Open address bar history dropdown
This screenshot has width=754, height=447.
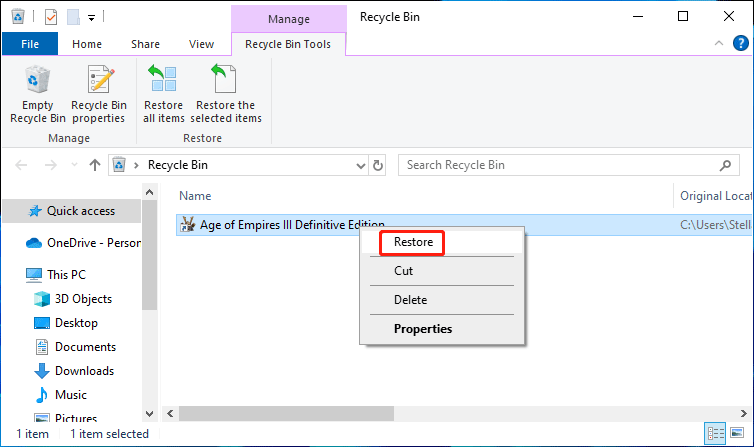click(361, 166)
